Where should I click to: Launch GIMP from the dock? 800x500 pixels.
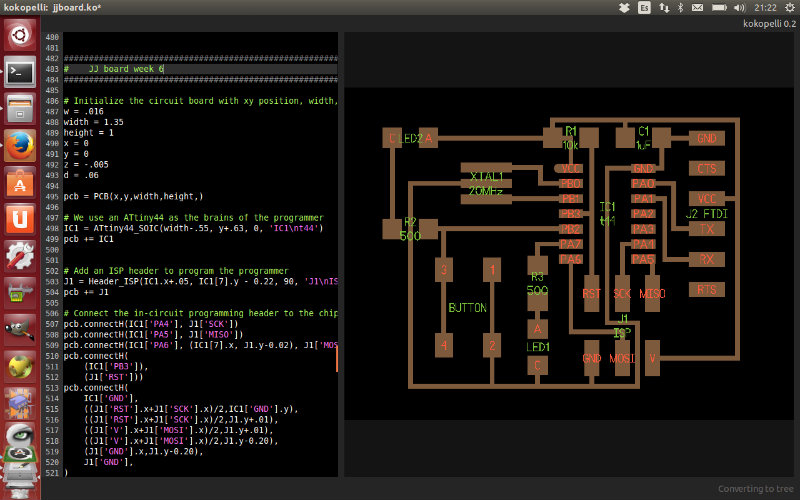coord(20,329)
